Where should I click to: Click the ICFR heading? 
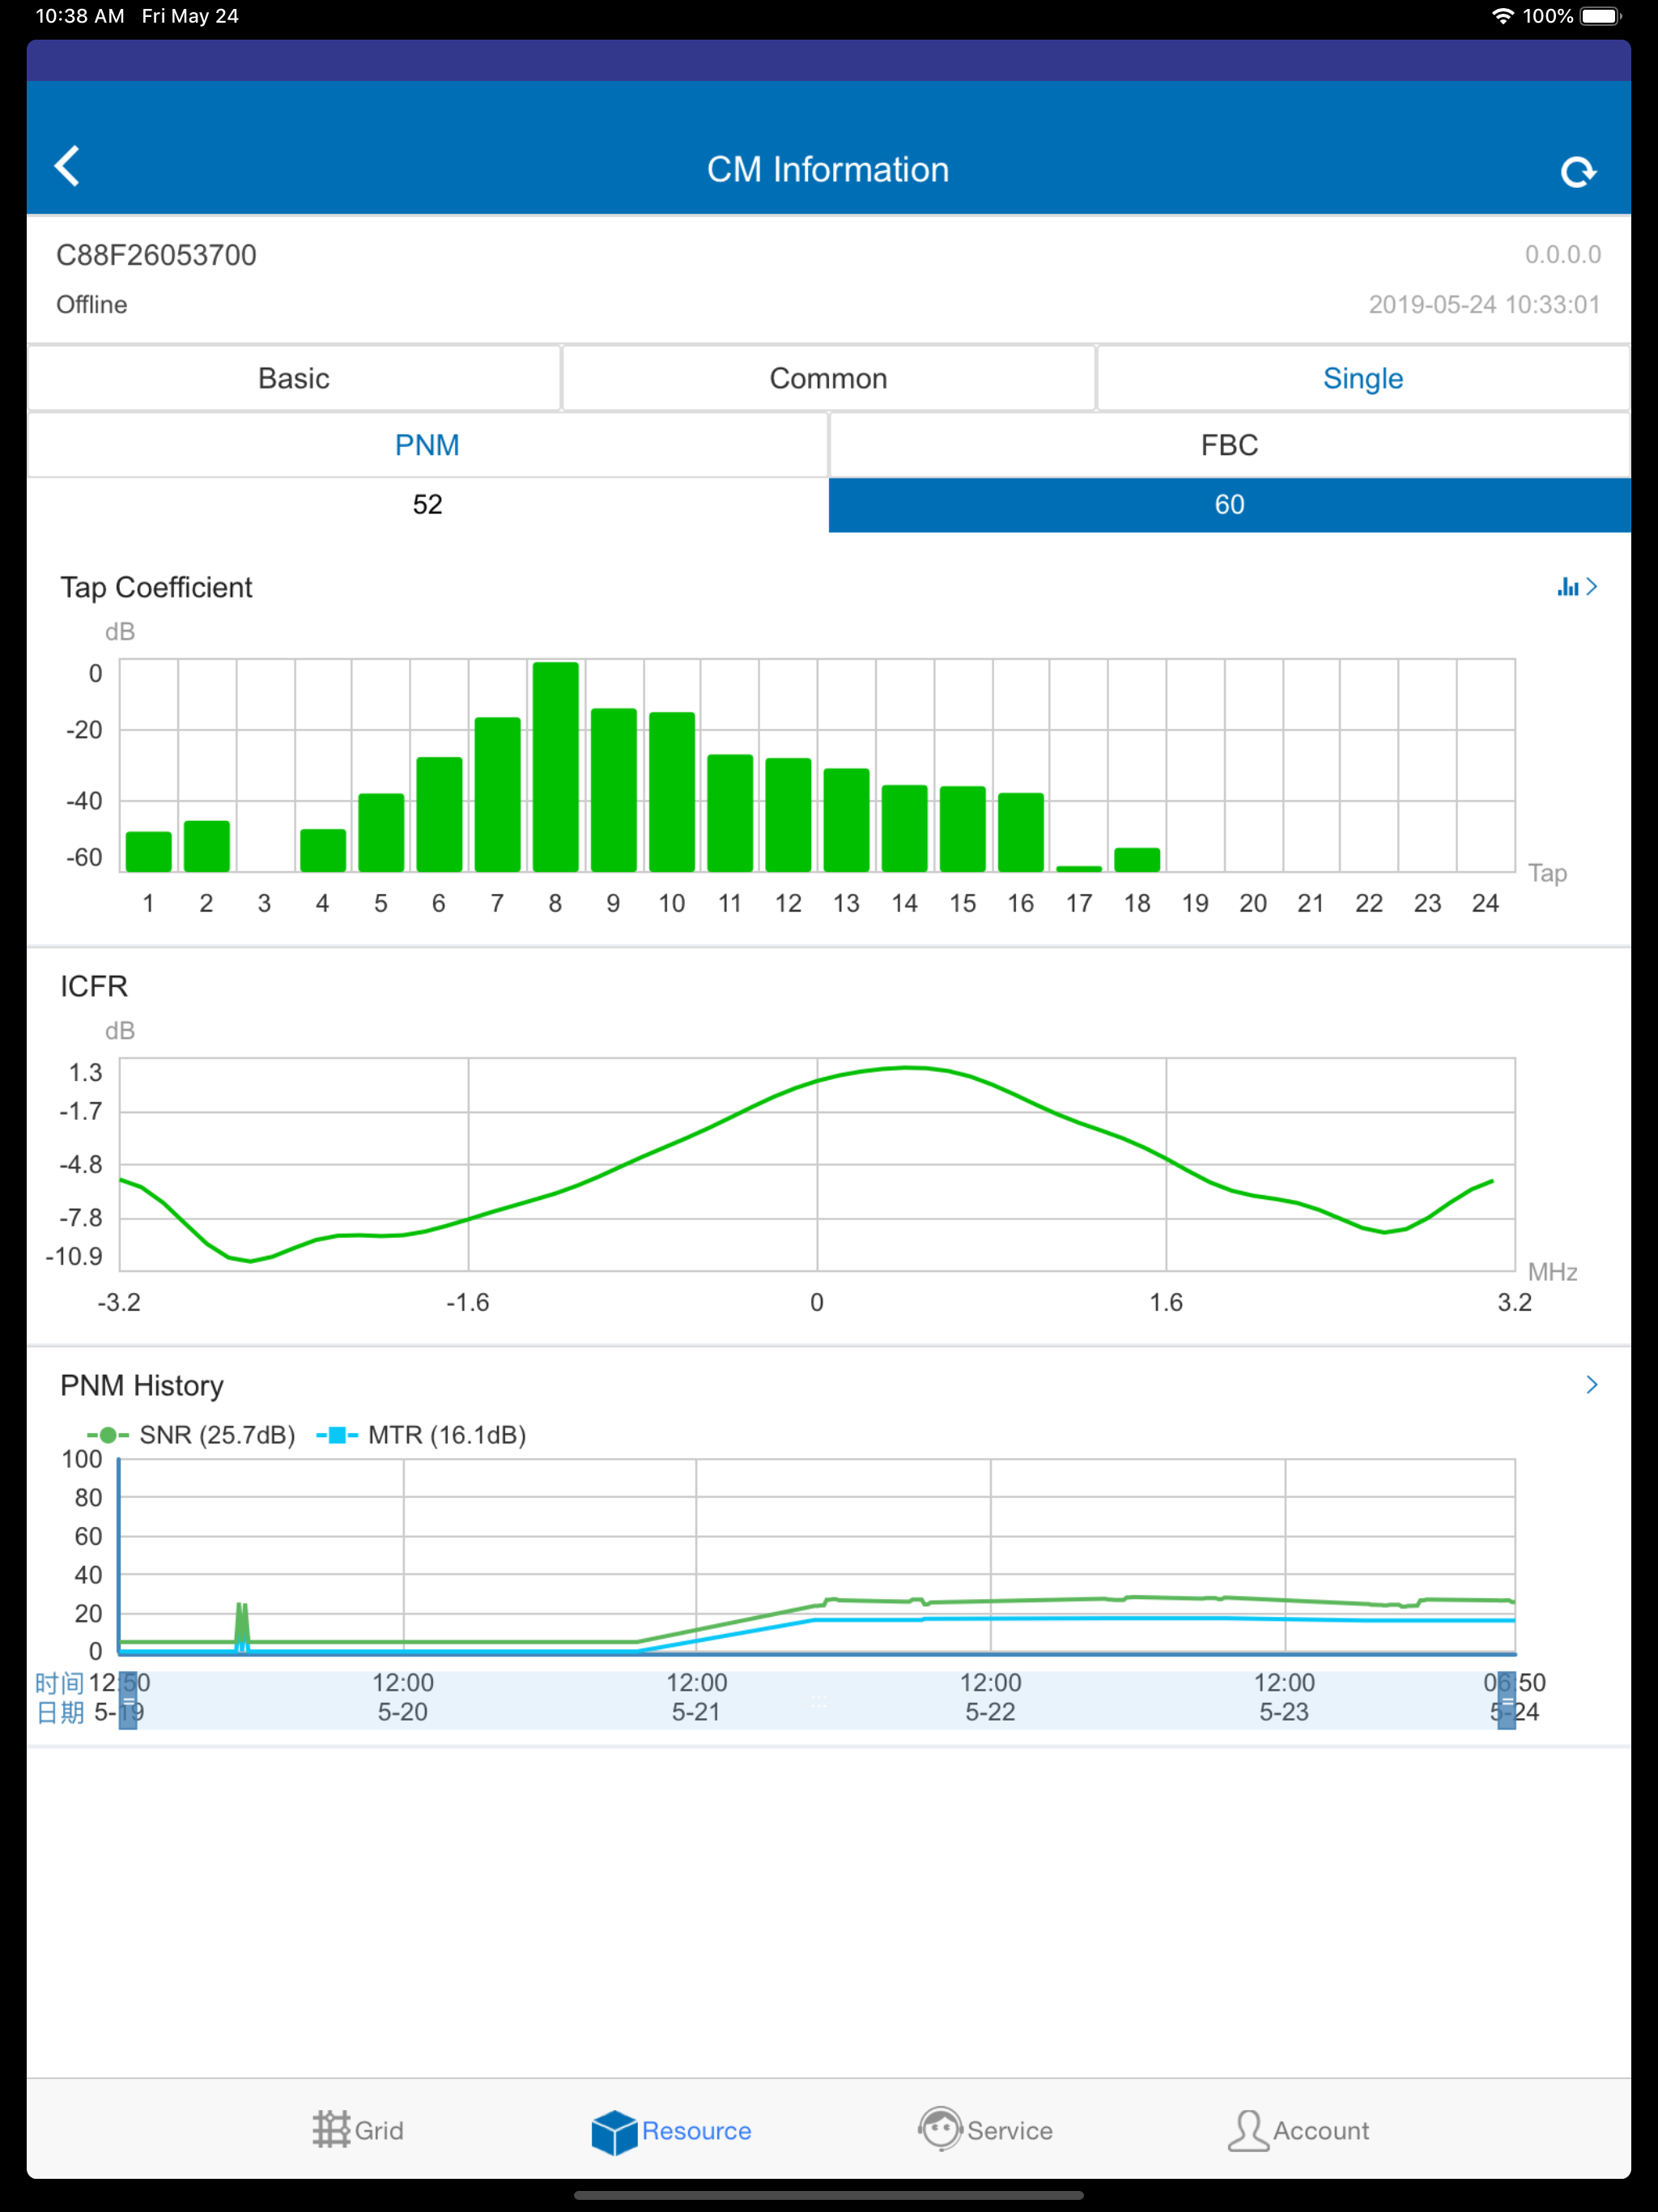tap(94, 987)
